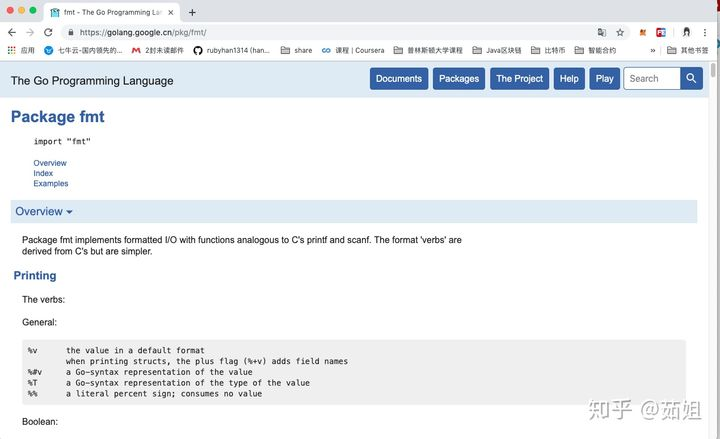
Task: Open the share bookmarks folder
Action: click(296, 50)
